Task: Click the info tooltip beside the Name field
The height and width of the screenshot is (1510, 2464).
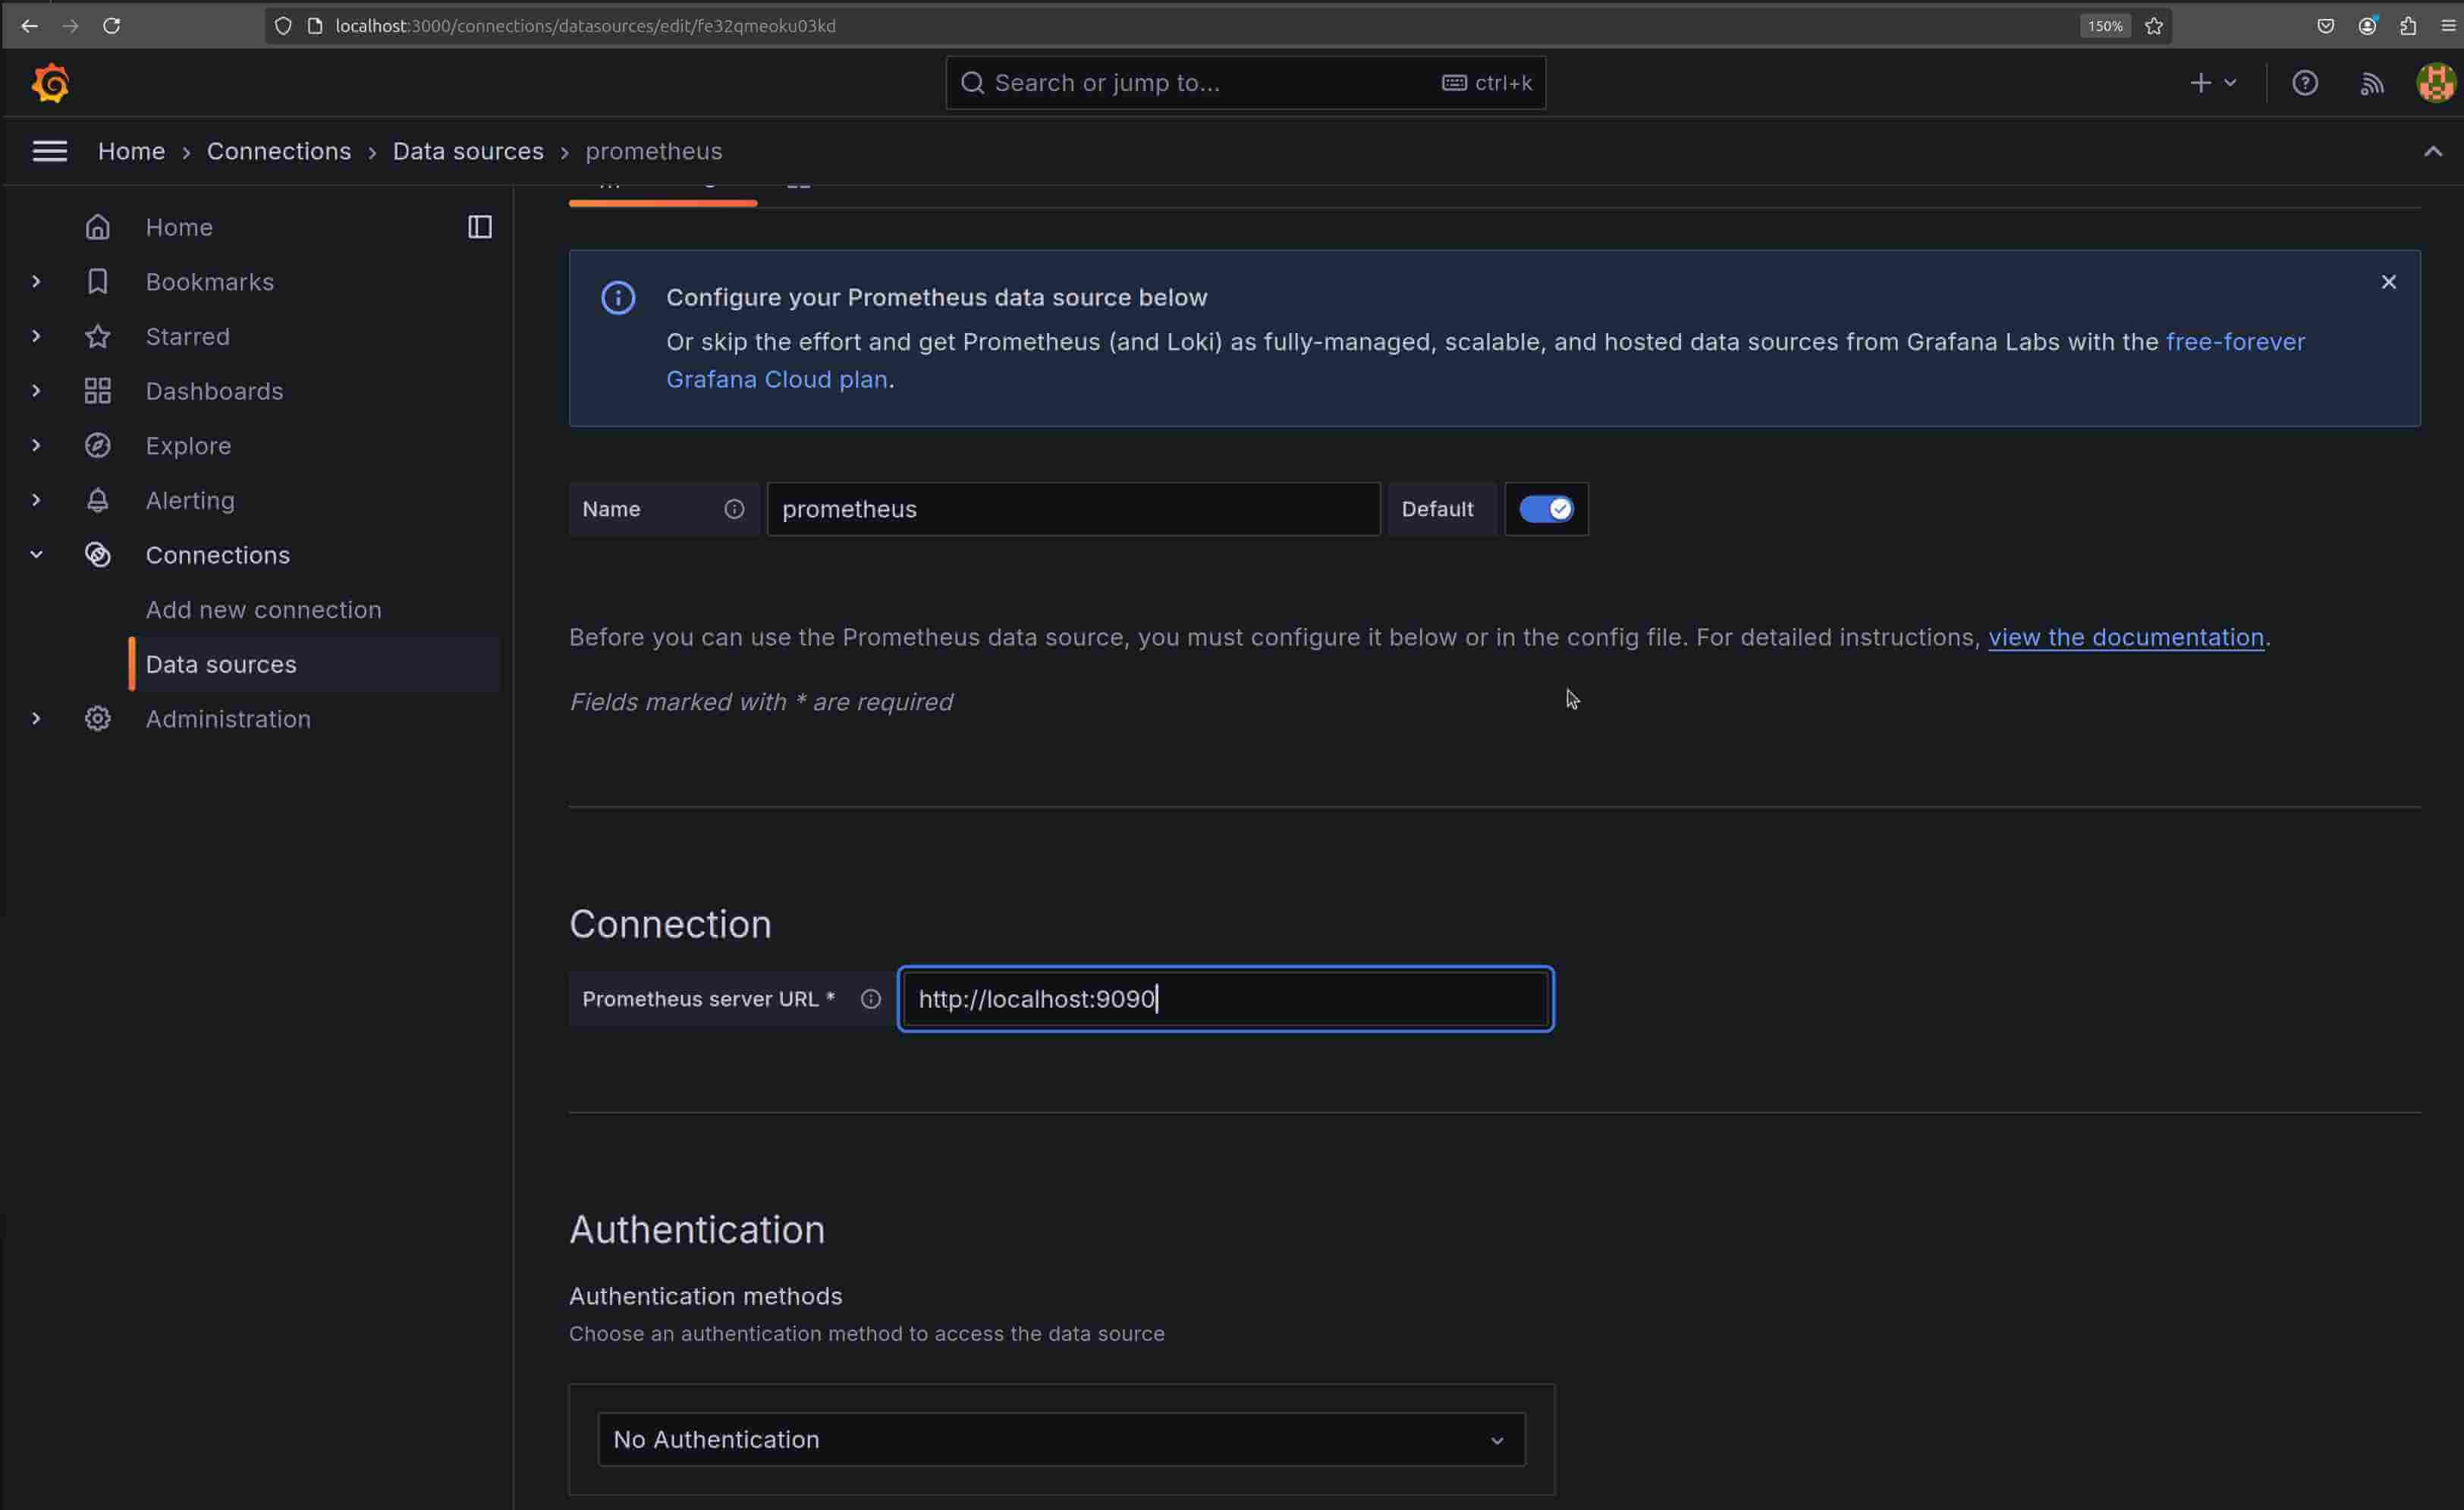Action: point(735,509)
